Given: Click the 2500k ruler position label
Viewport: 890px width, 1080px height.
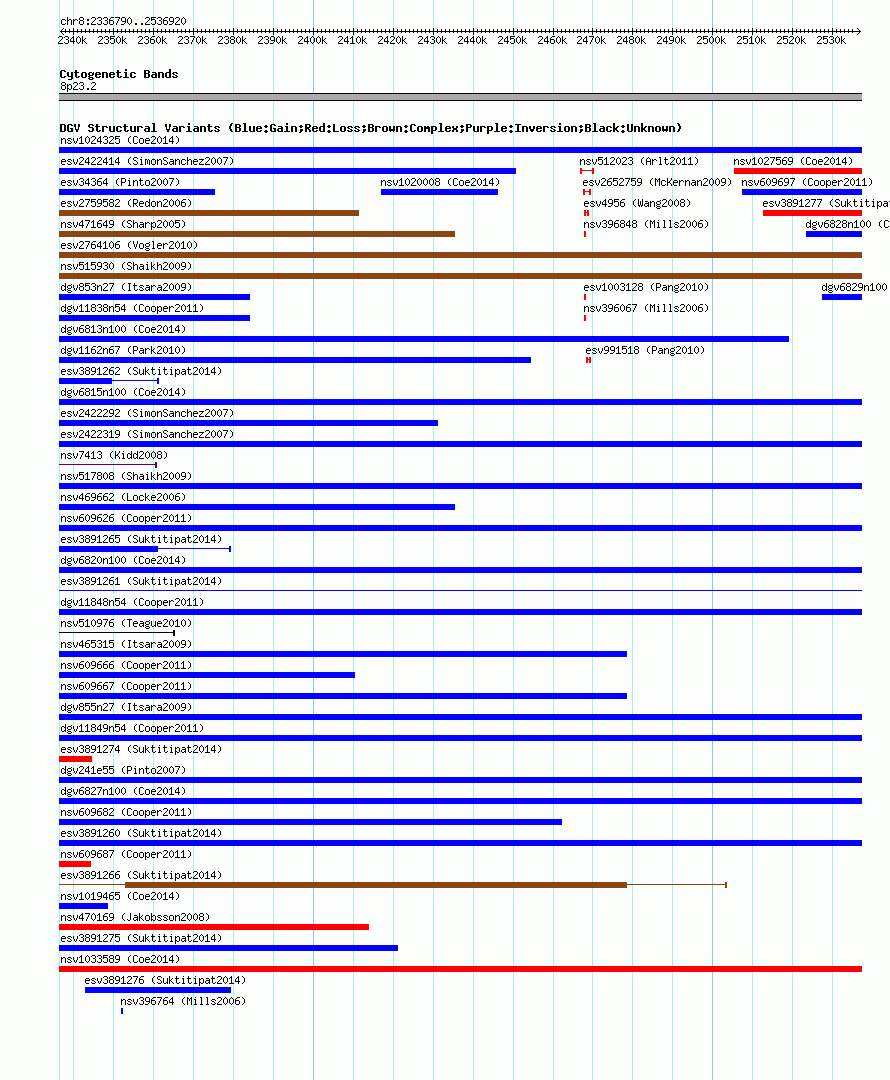Looking at the screenshot, I should (x=711, y=41).
